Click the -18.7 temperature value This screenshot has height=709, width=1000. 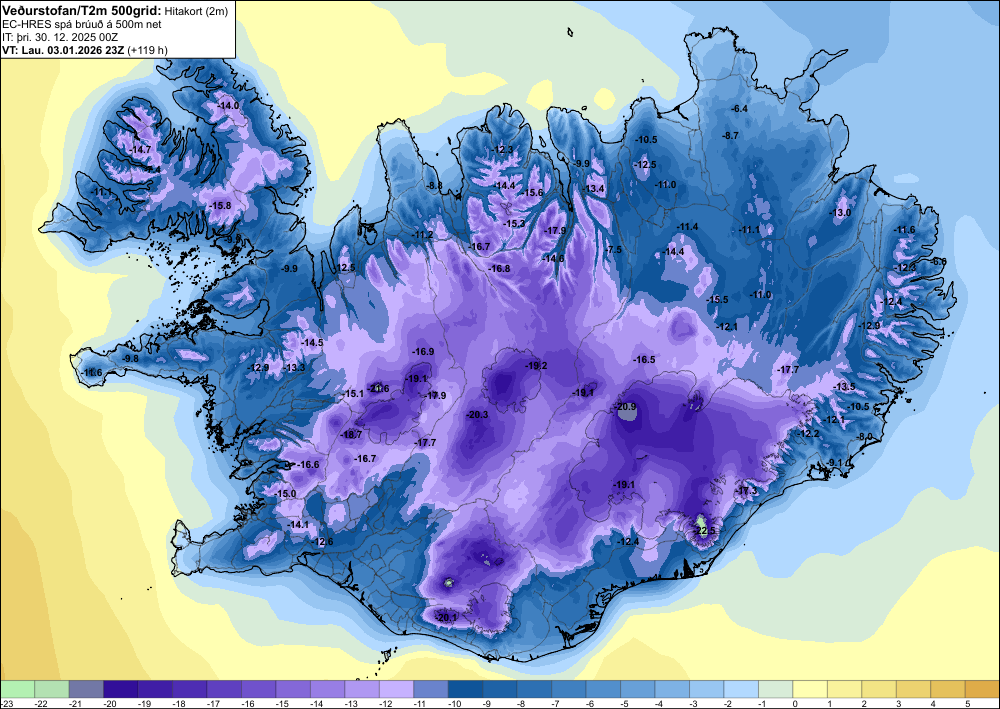(351, 435)
